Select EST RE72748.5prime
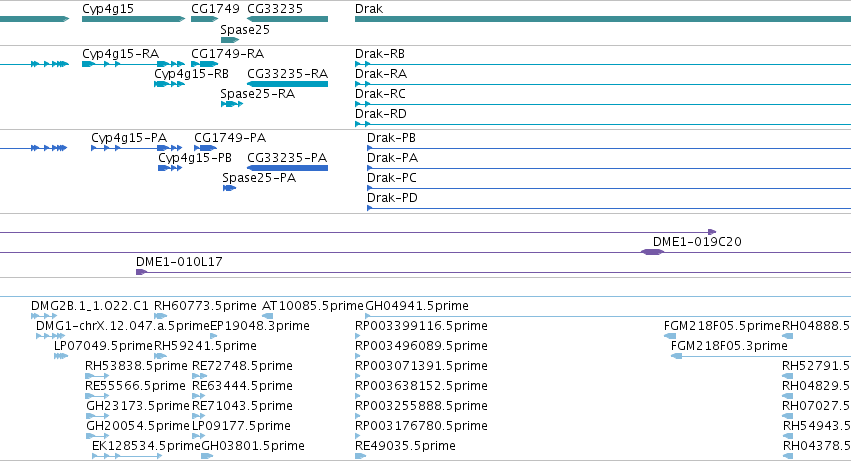851x461 pixels. tap(242, 366)
